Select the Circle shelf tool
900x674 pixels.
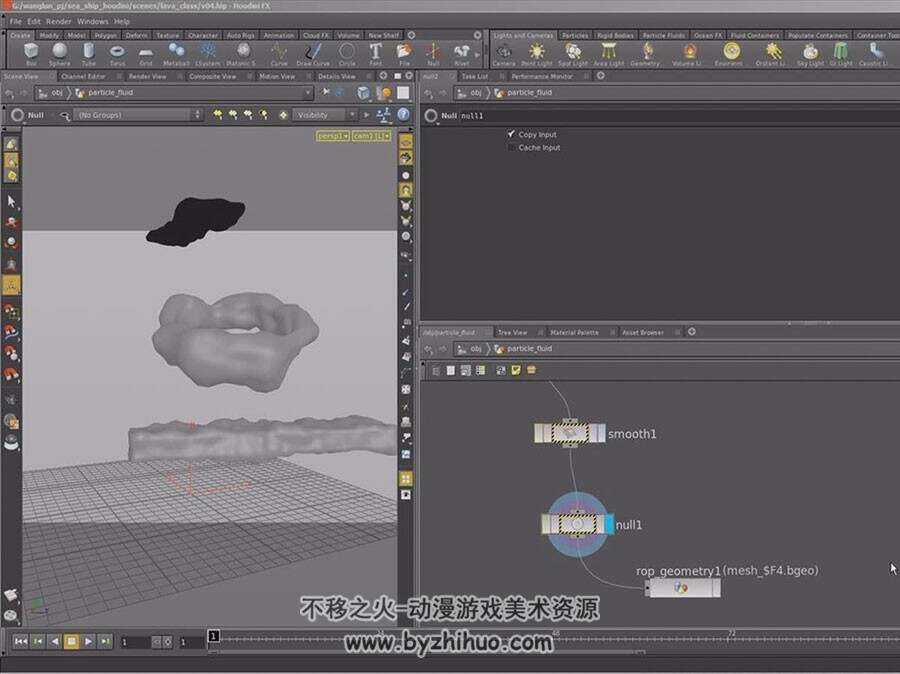pyautogui.click(x=347, y=55)
